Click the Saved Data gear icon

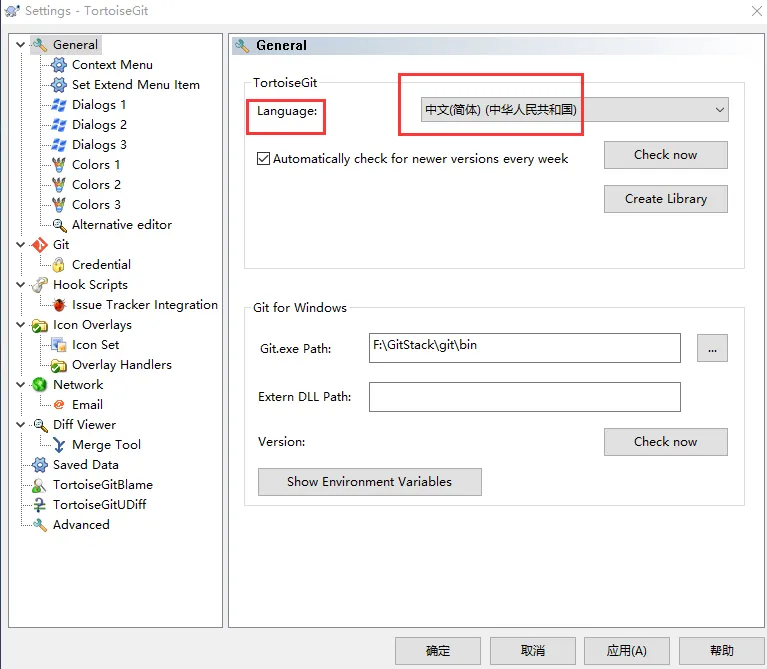tap(40, 465)
